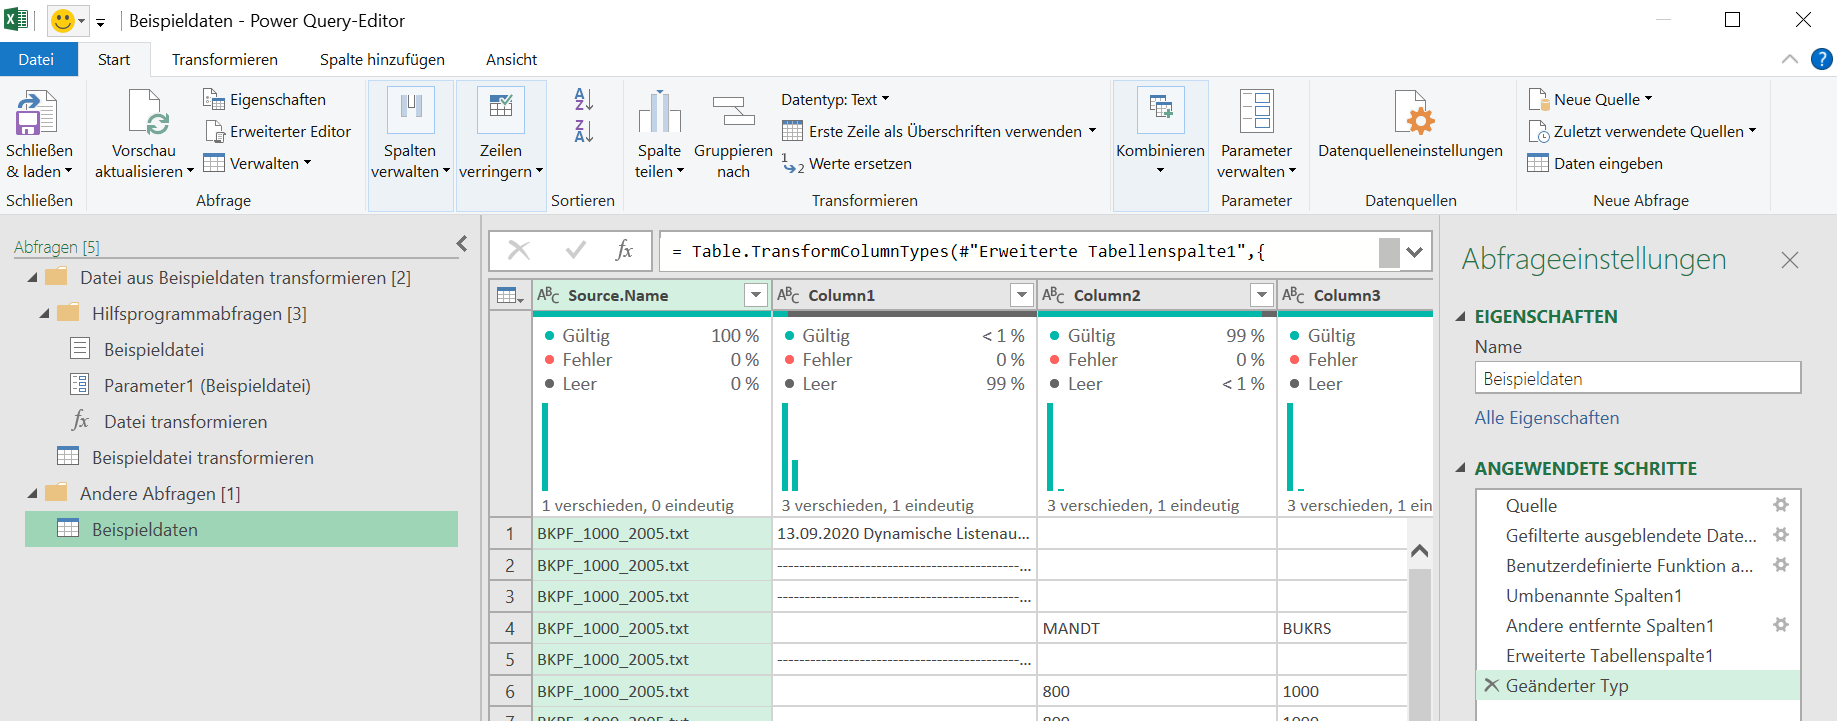Open Datentyp: Text dropdown

click(x=835, y=99)
